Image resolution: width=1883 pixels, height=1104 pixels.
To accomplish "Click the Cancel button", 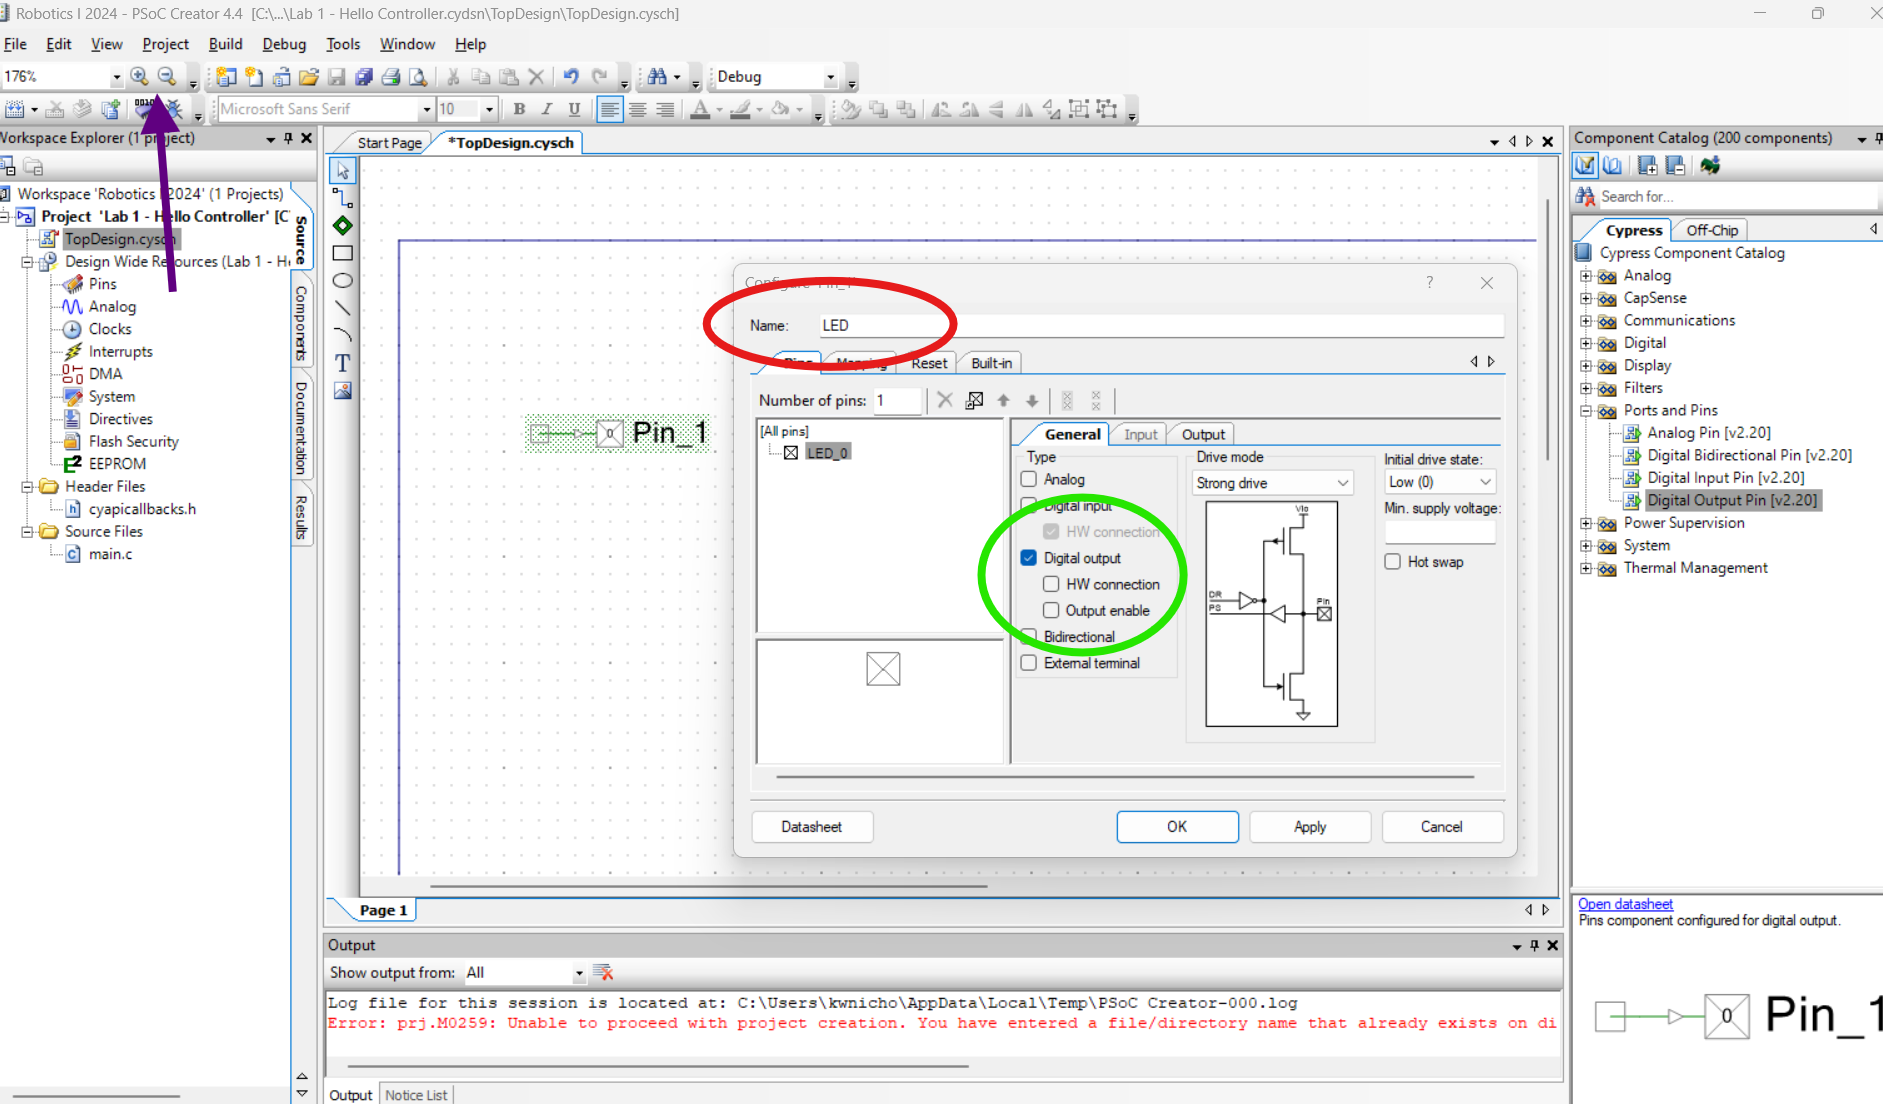I will pos(1442,827).
